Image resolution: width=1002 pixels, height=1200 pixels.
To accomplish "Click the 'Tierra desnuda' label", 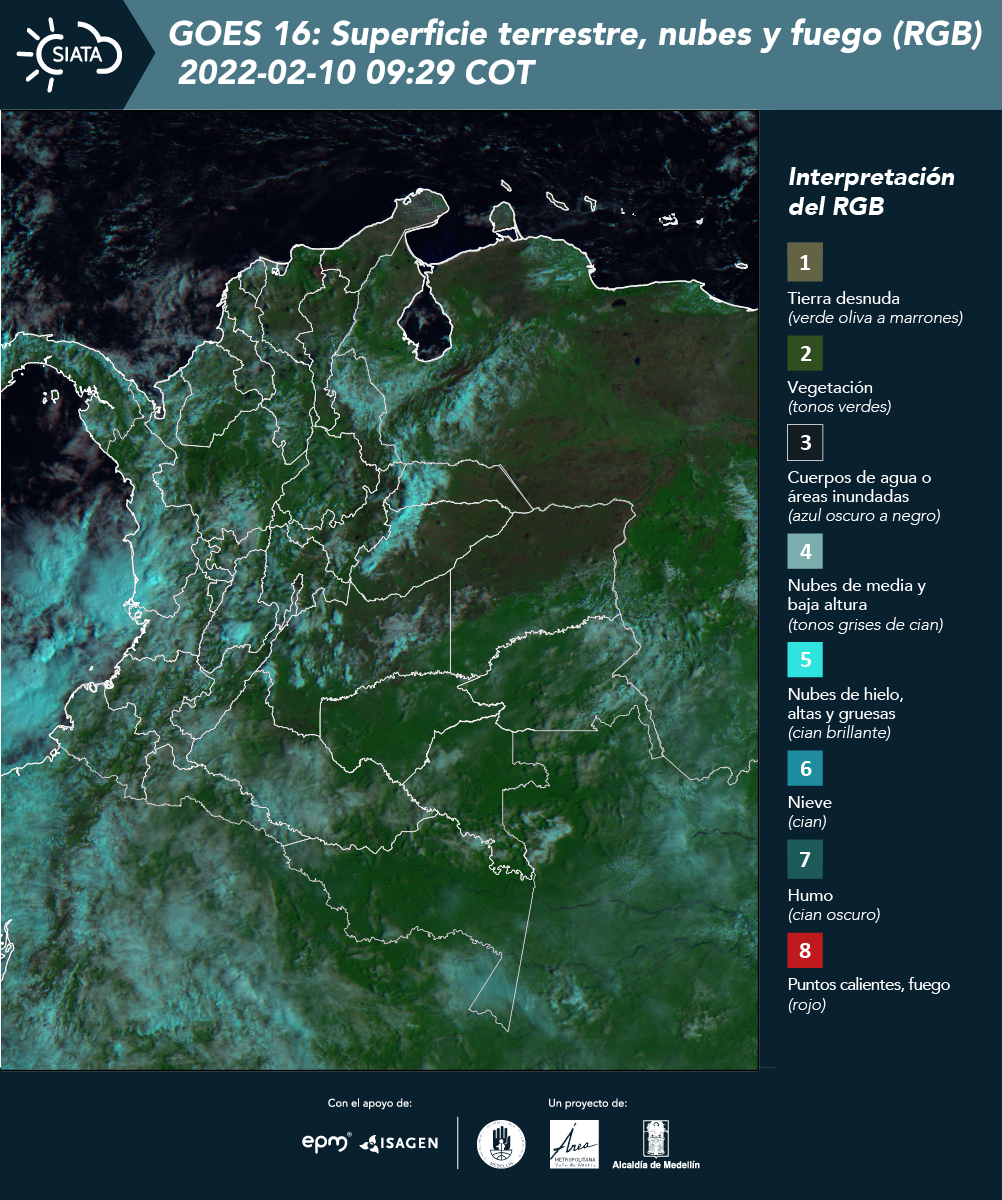I will pyautogui.click(x=843, y=298).
